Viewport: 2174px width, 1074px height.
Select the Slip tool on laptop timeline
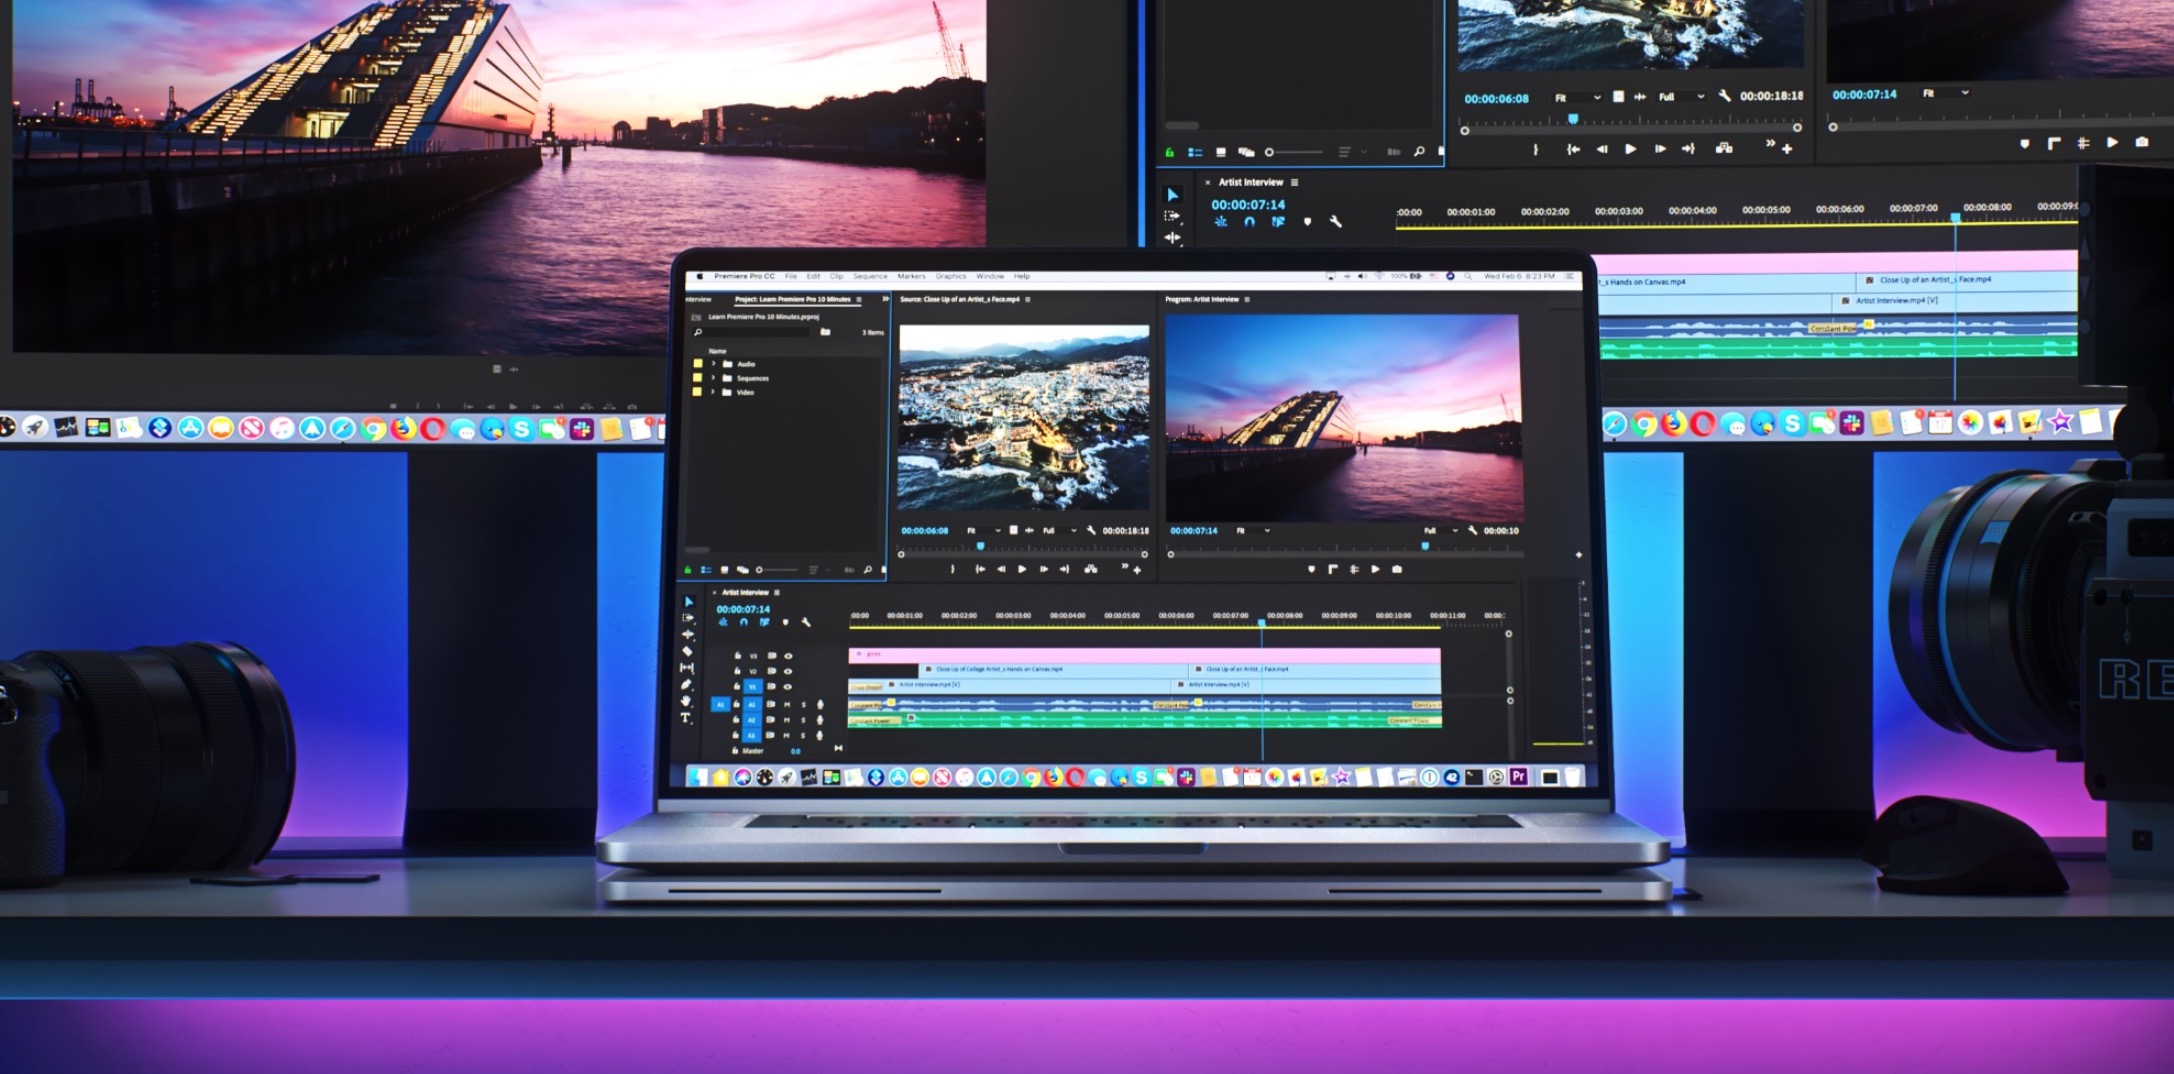pos(687,667)
